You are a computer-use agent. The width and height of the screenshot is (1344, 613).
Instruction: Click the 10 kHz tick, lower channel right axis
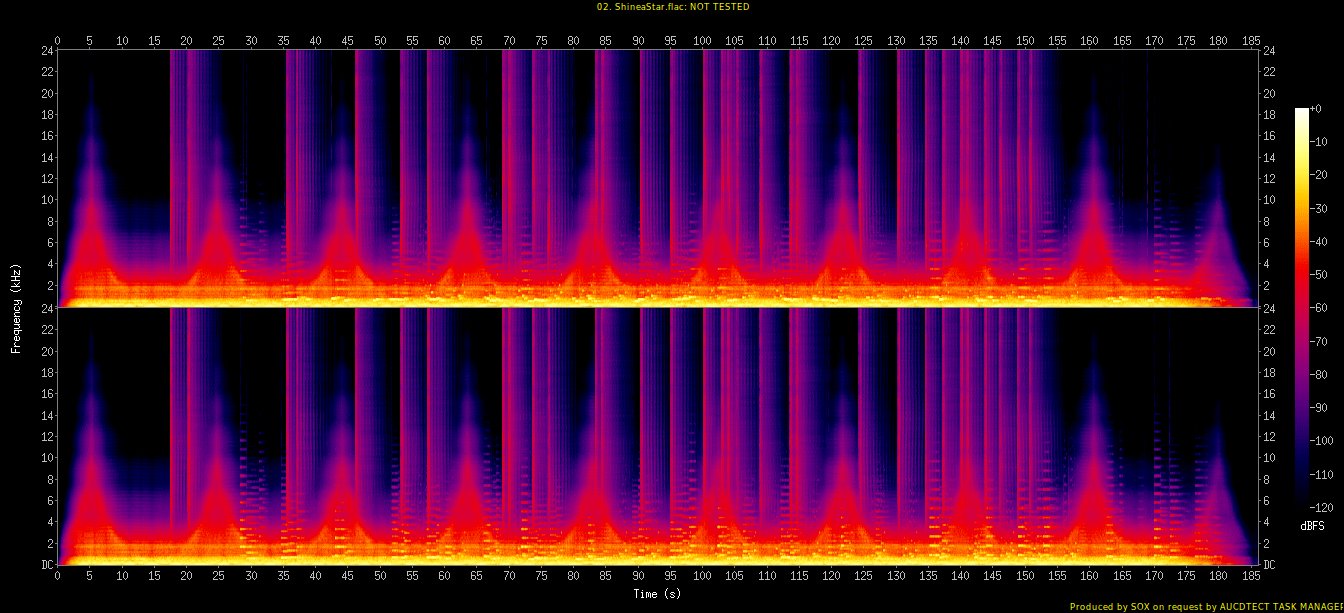[1269, 457]
